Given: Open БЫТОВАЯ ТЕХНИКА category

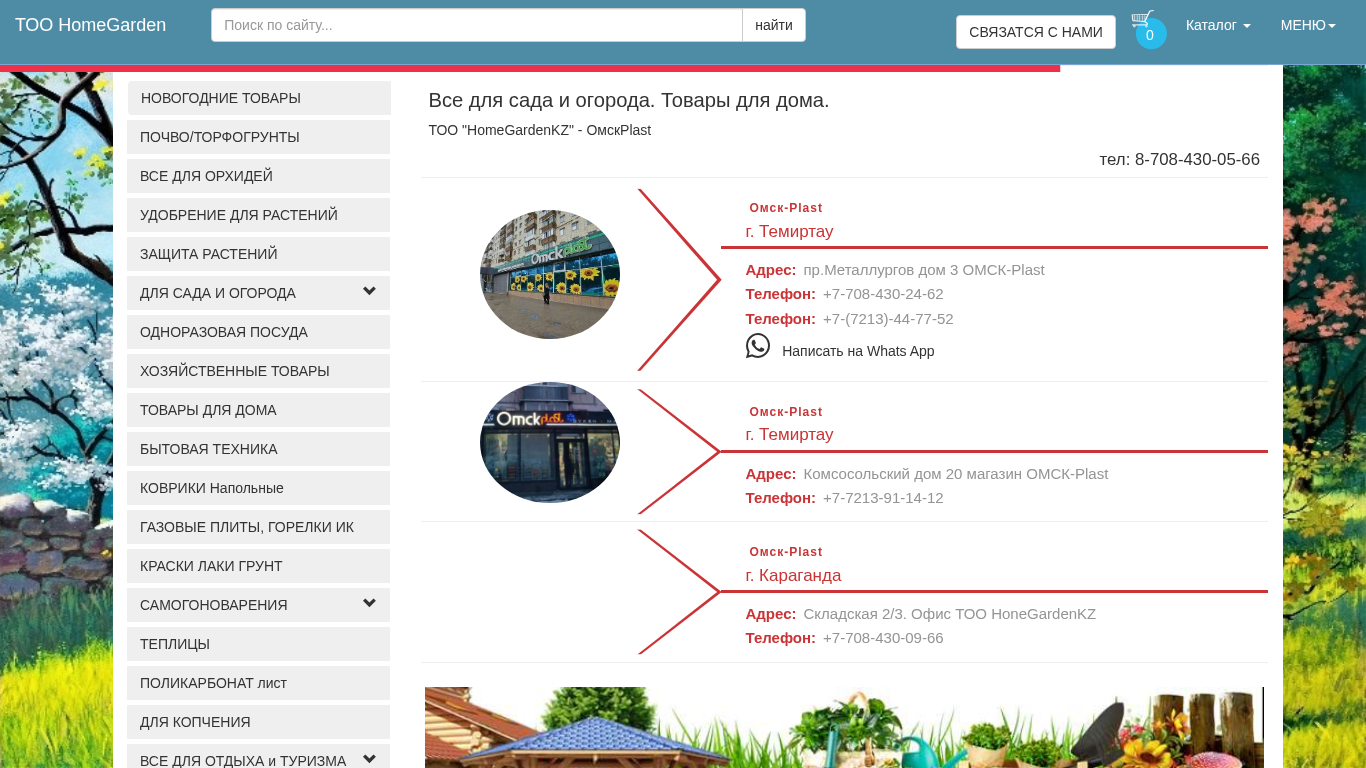Looking at the screenshot, I should coord(259,449).
